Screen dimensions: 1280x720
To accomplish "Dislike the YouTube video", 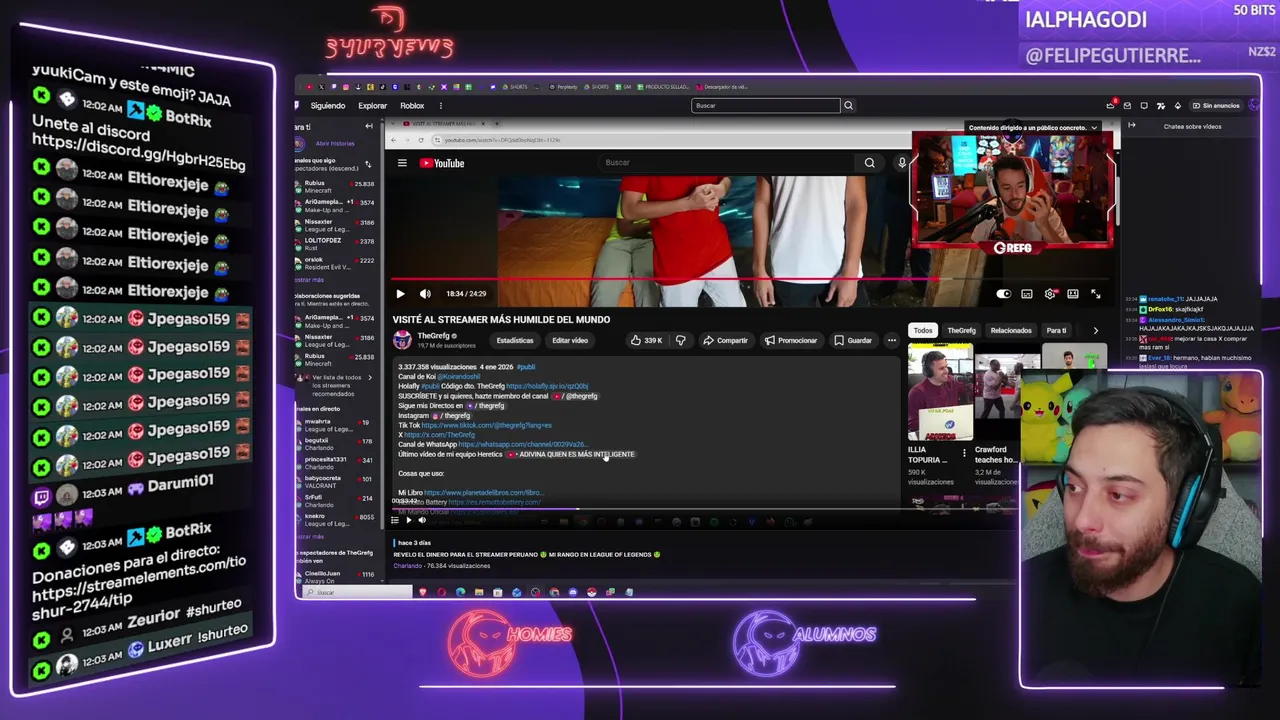I will 681,340.
